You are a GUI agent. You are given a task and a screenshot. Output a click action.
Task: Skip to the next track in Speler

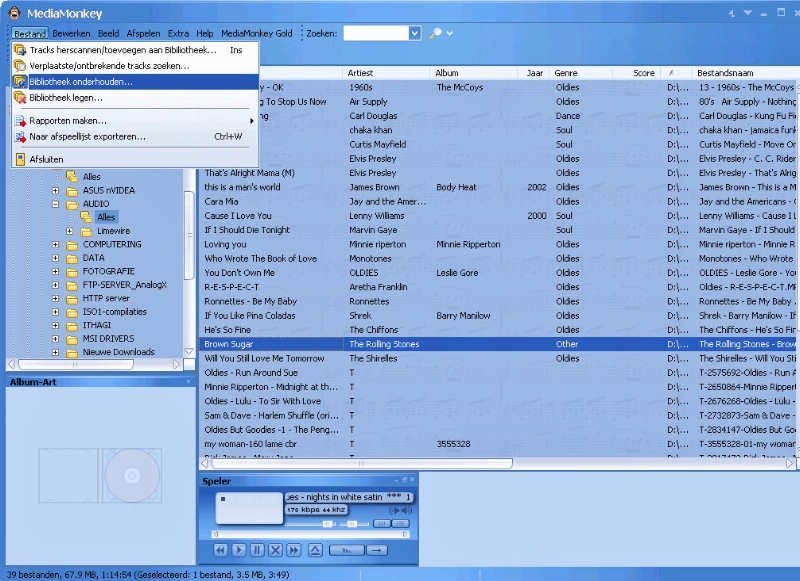pyautogui.click(x=294, y=550)
